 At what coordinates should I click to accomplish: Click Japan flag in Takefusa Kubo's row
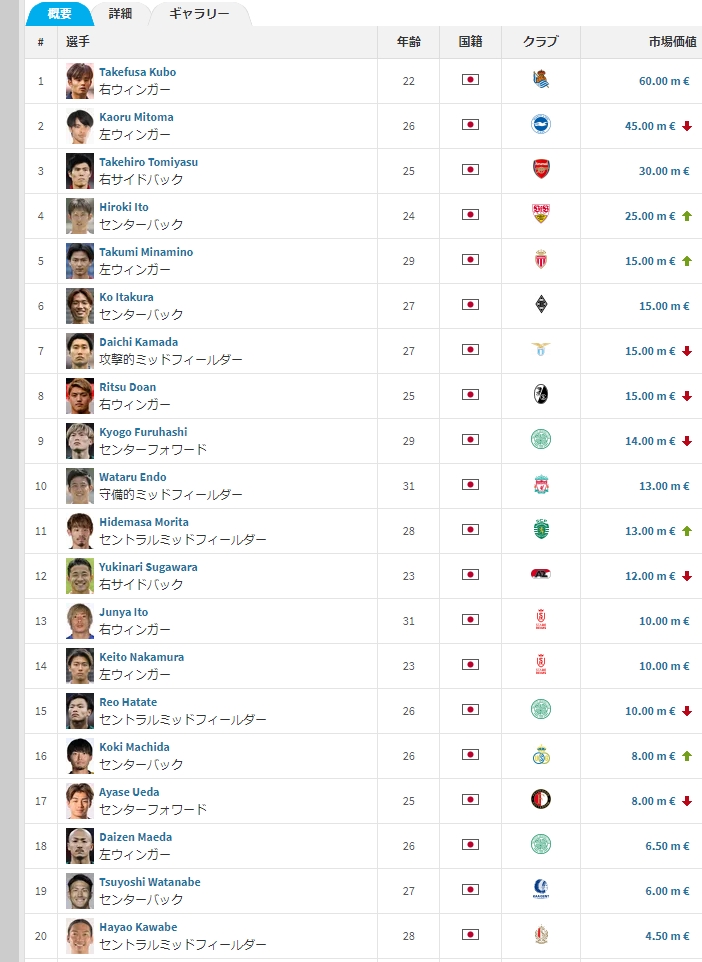(470, 80)
